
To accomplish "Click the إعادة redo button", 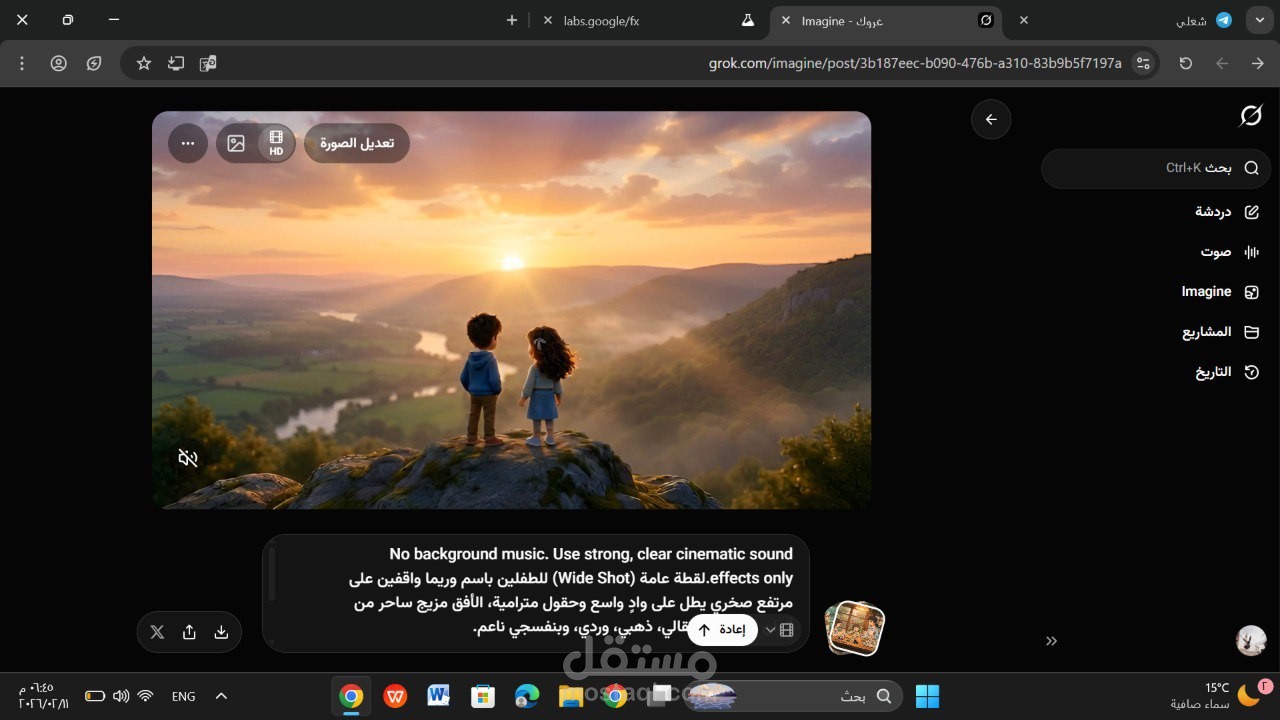I will pos(722,629).
